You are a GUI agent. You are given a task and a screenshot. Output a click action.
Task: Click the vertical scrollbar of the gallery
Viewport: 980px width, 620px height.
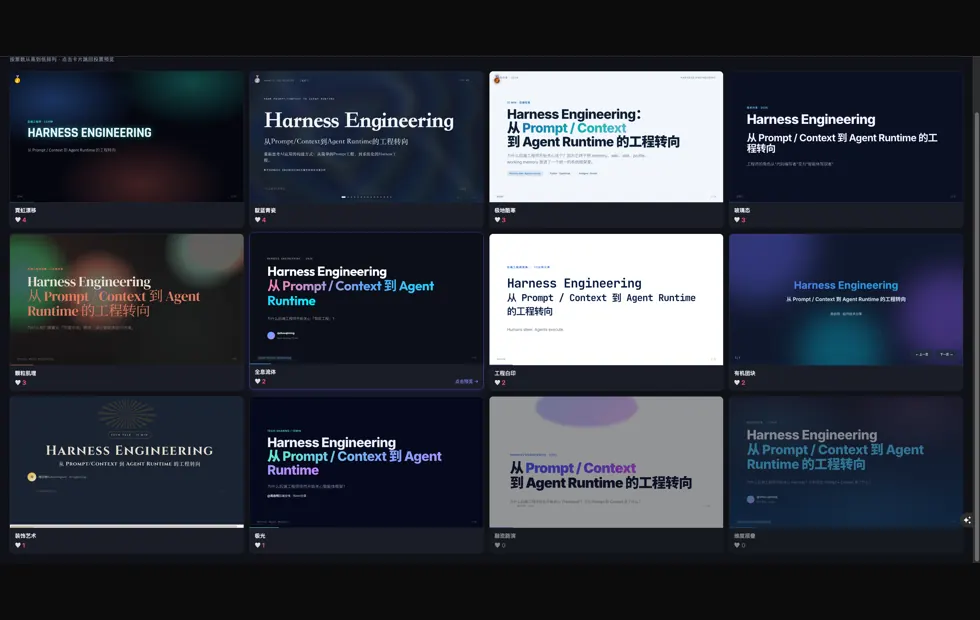977,338
